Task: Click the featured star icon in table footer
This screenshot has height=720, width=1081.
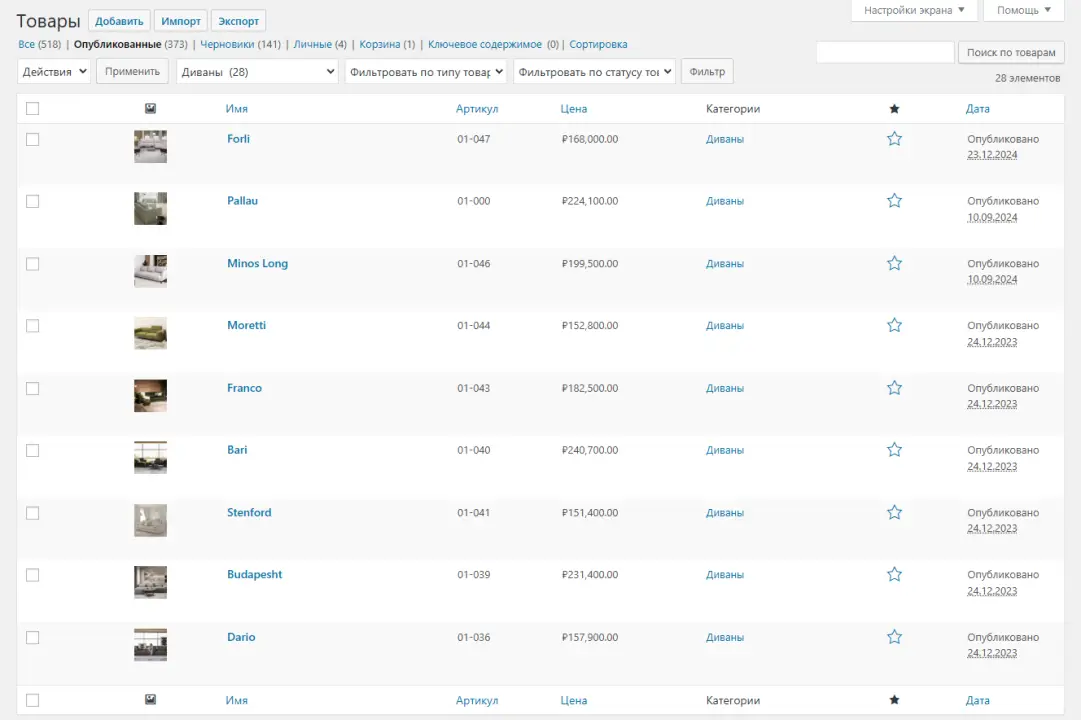Action: (894, 700)
